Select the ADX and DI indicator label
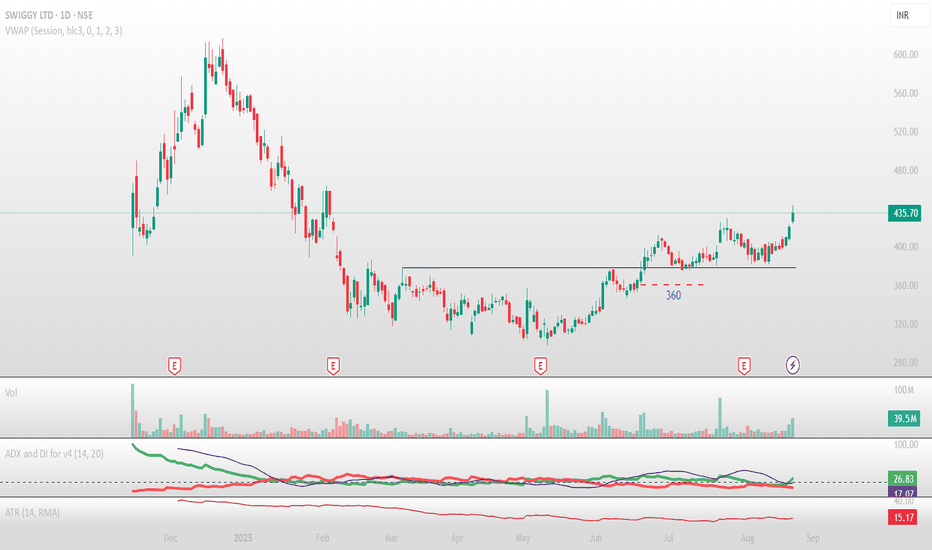 (x=54, y=454)
